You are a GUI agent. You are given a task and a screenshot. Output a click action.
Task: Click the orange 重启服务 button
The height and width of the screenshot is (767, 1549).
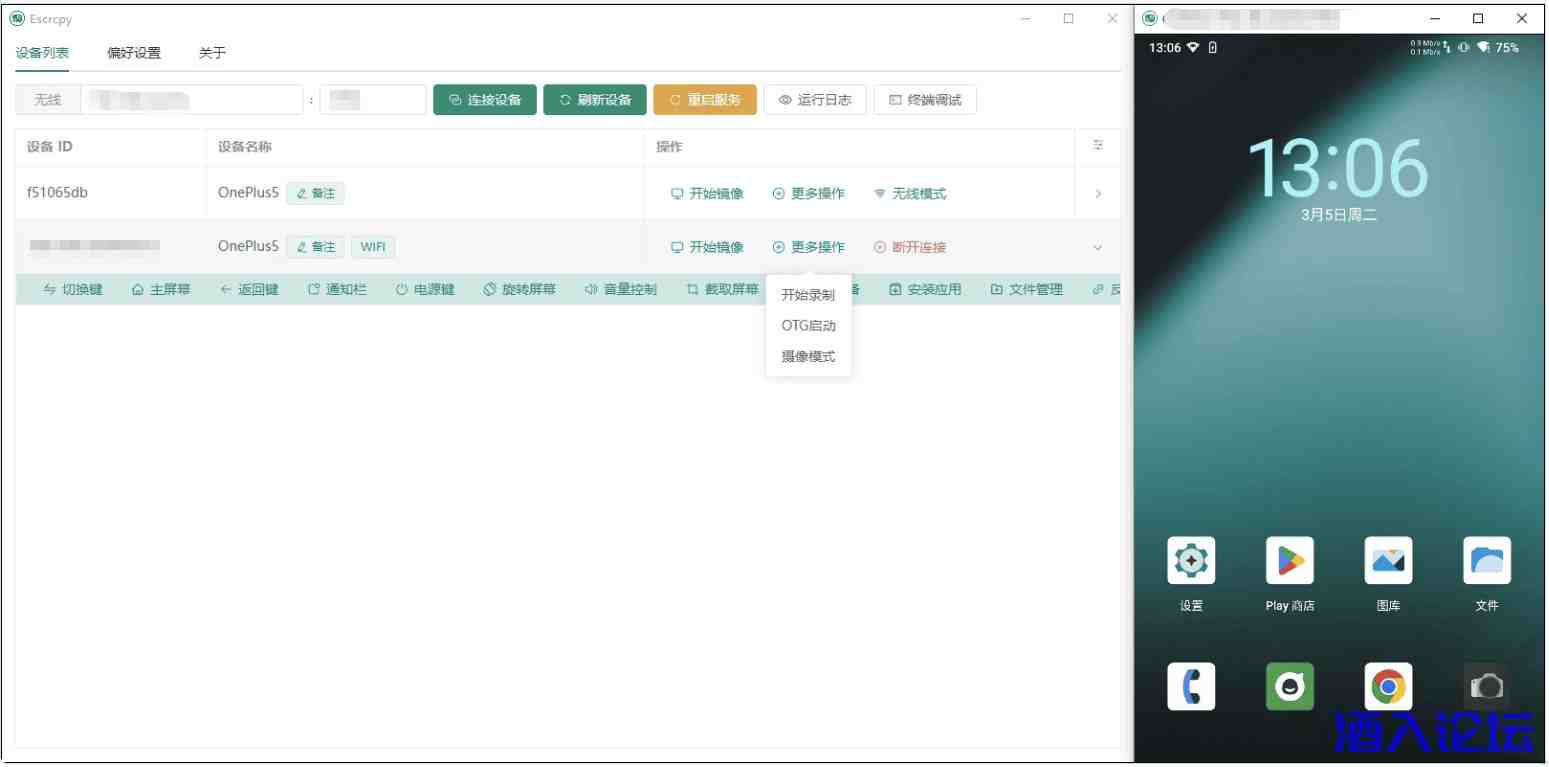(705, 100)
